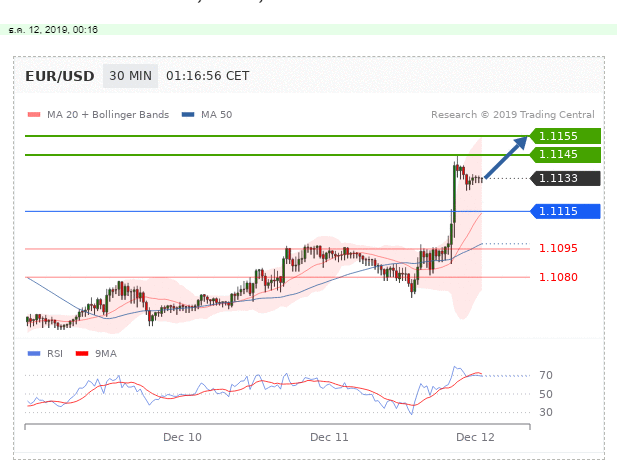Select the 30 MIN timeframe badge

click(x=130, y=76)
